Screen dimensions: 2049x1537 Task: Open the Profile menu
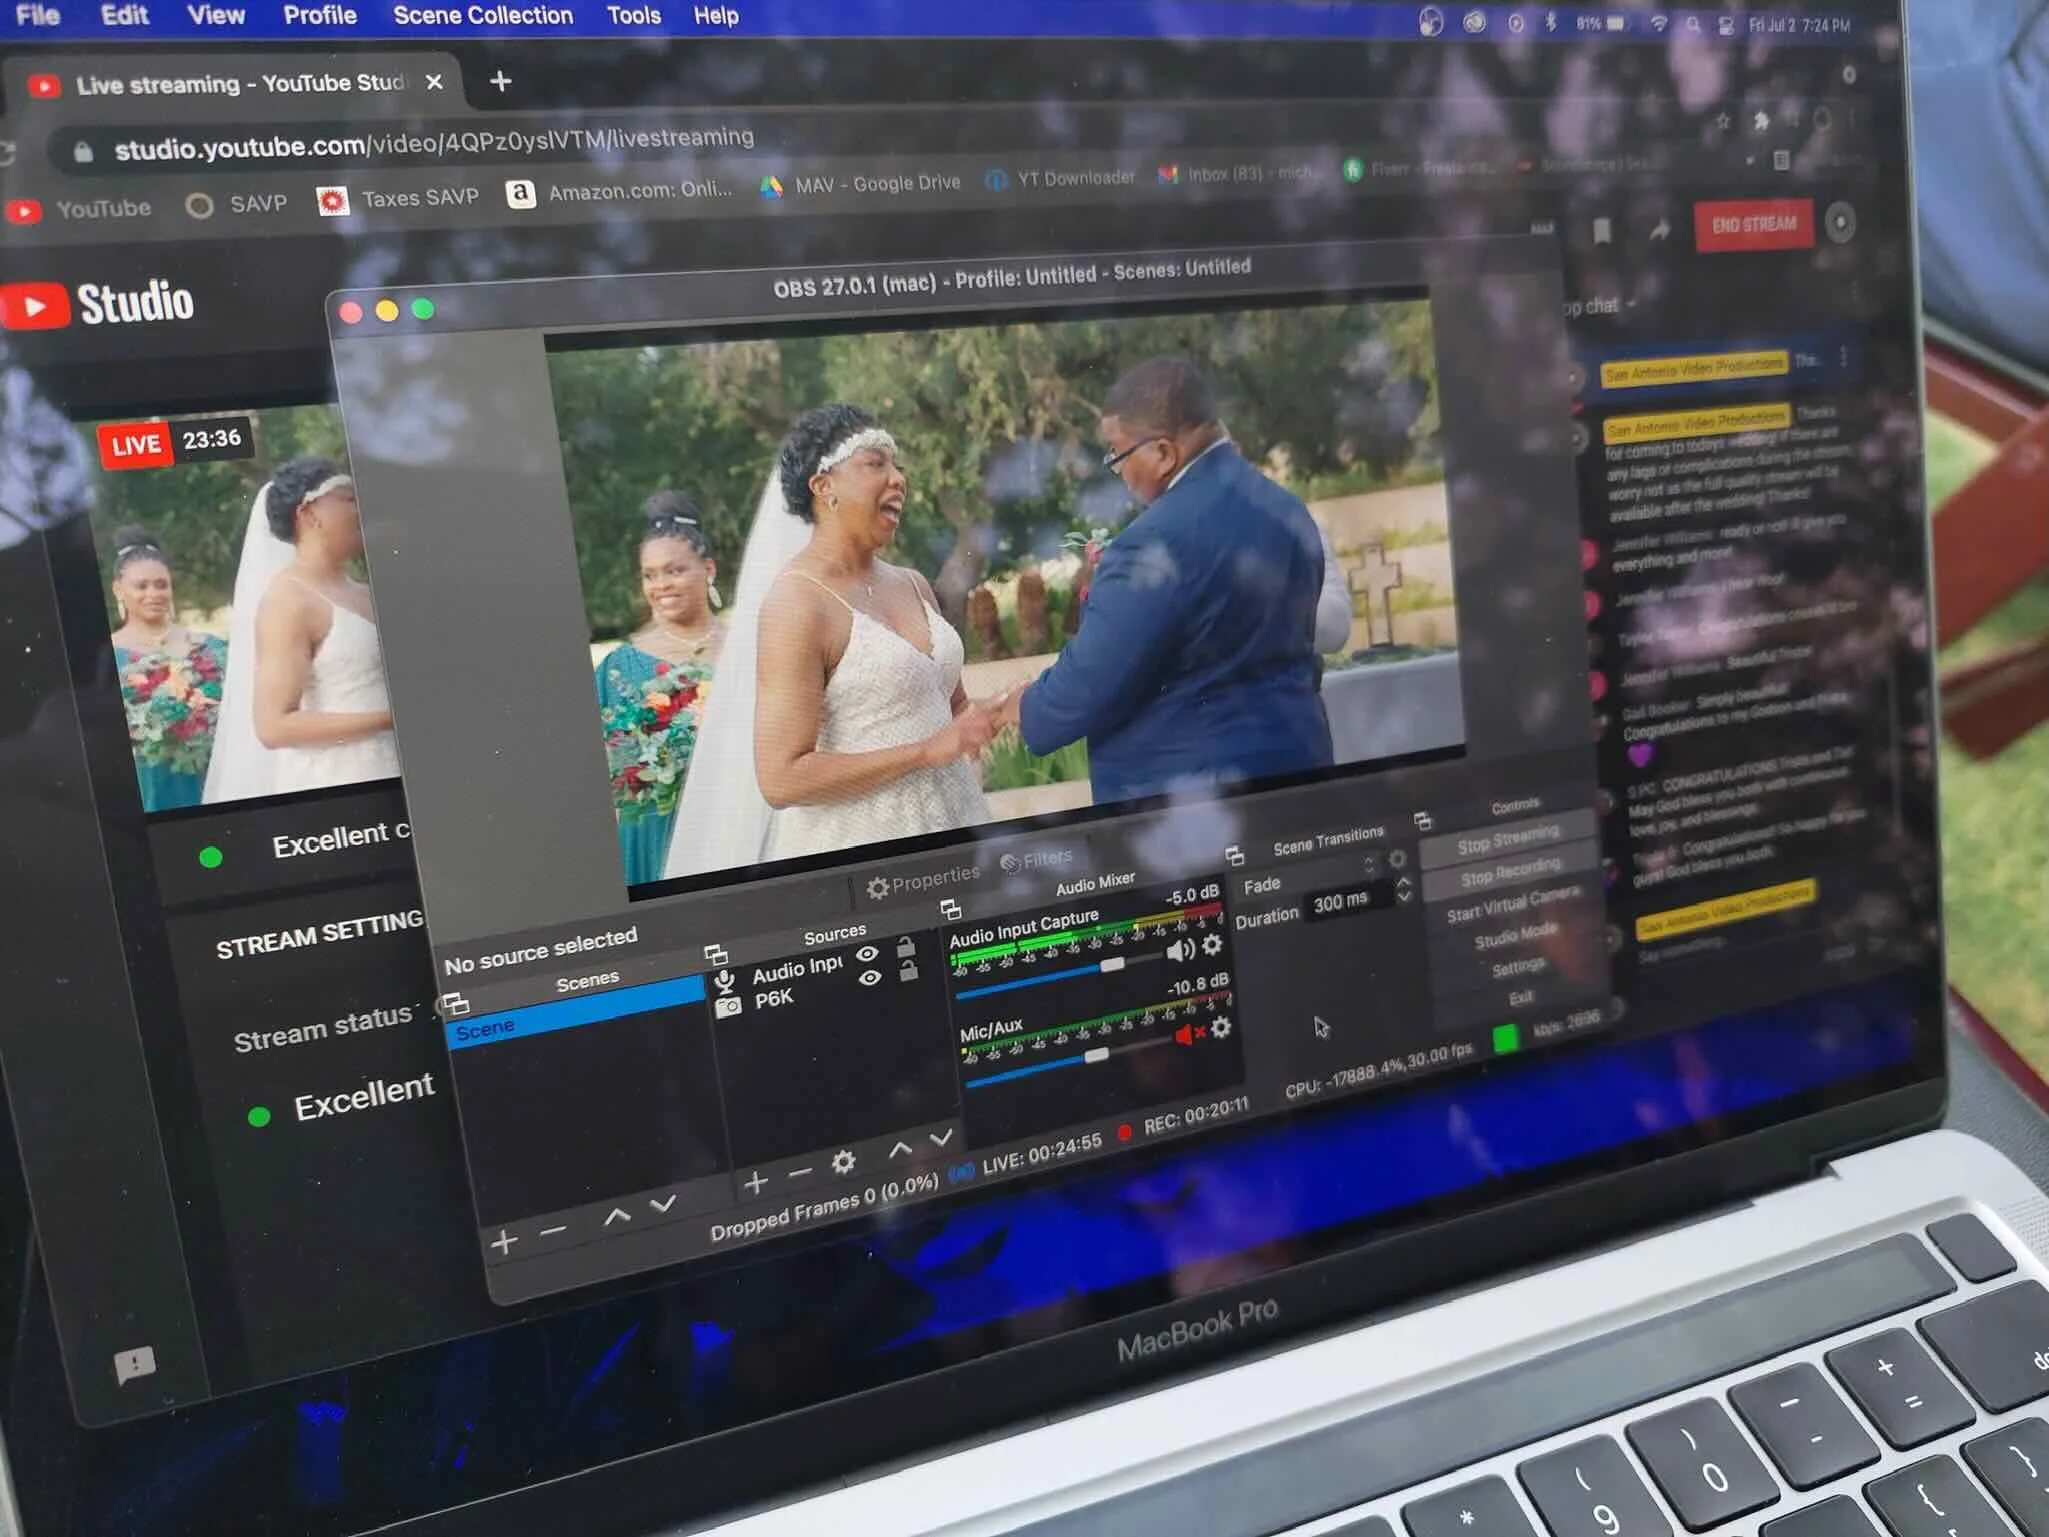coord(319,16)
